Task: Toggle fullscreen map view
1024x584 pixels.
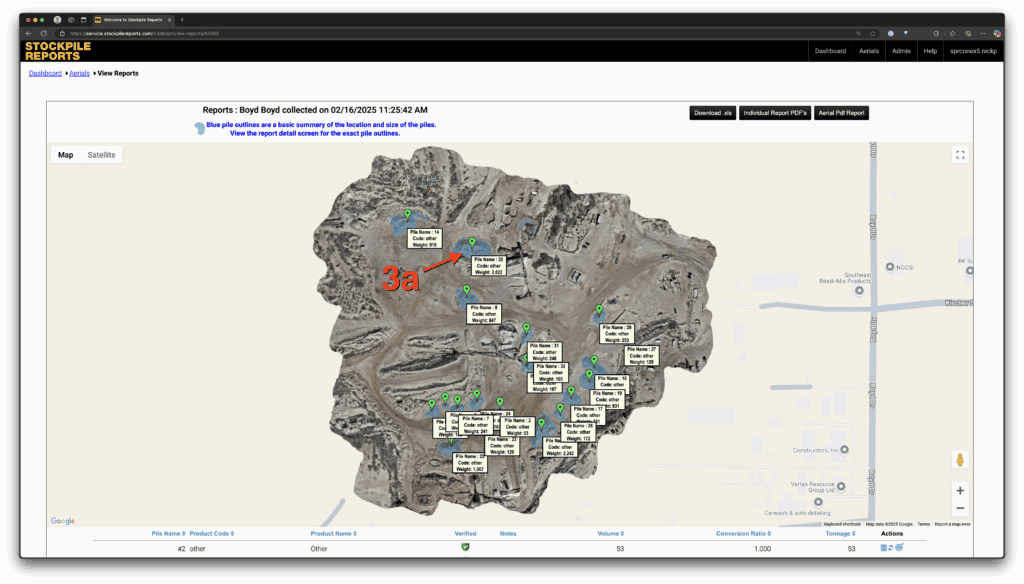Action: click(960, 155)
